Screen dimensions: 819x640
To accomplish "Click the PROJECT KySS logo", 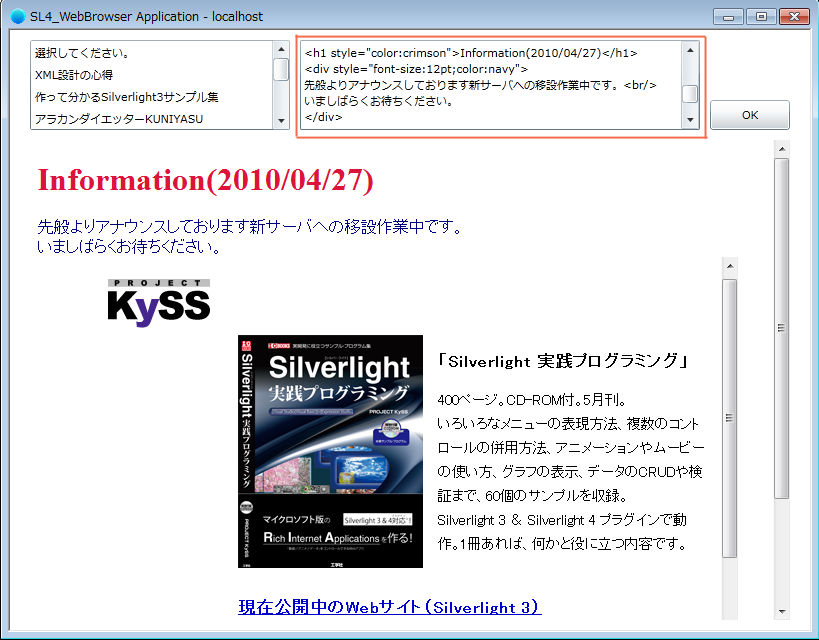I will click(159, 302).
